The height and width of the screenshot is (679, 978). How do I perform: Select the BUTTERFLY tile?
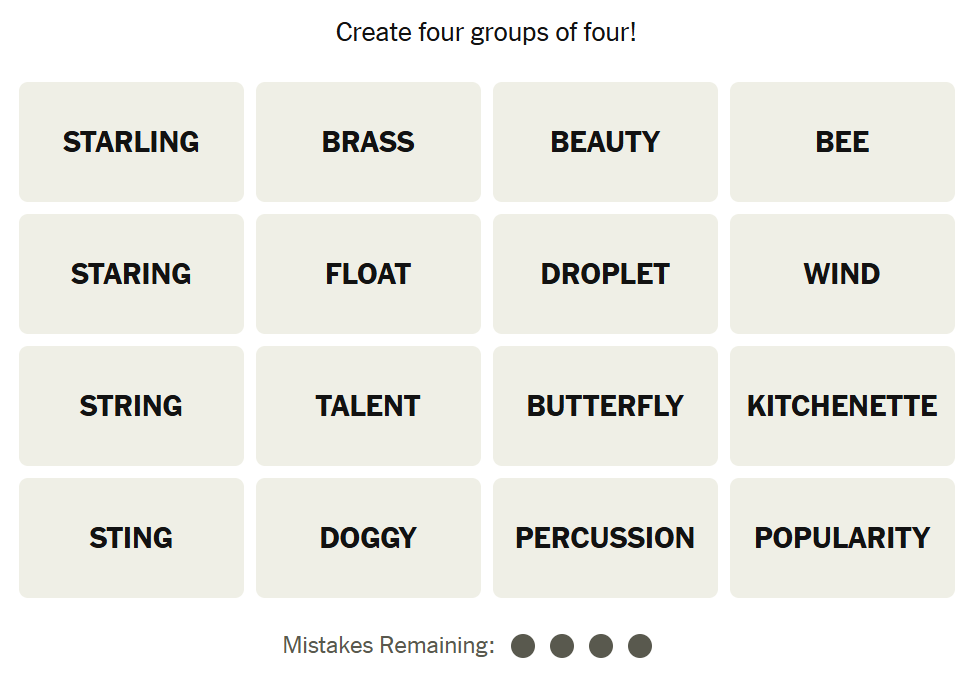605,406
